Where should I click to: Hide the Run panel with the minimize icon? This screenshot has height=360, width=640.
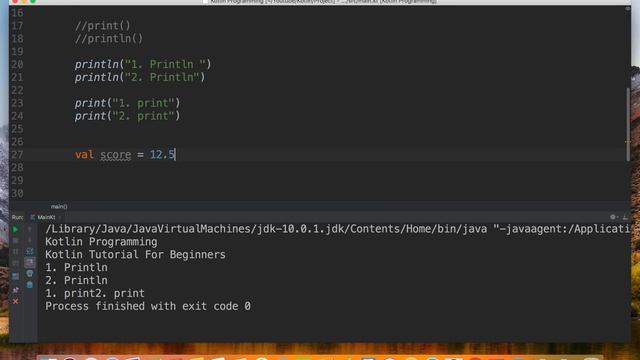[625, 217]
